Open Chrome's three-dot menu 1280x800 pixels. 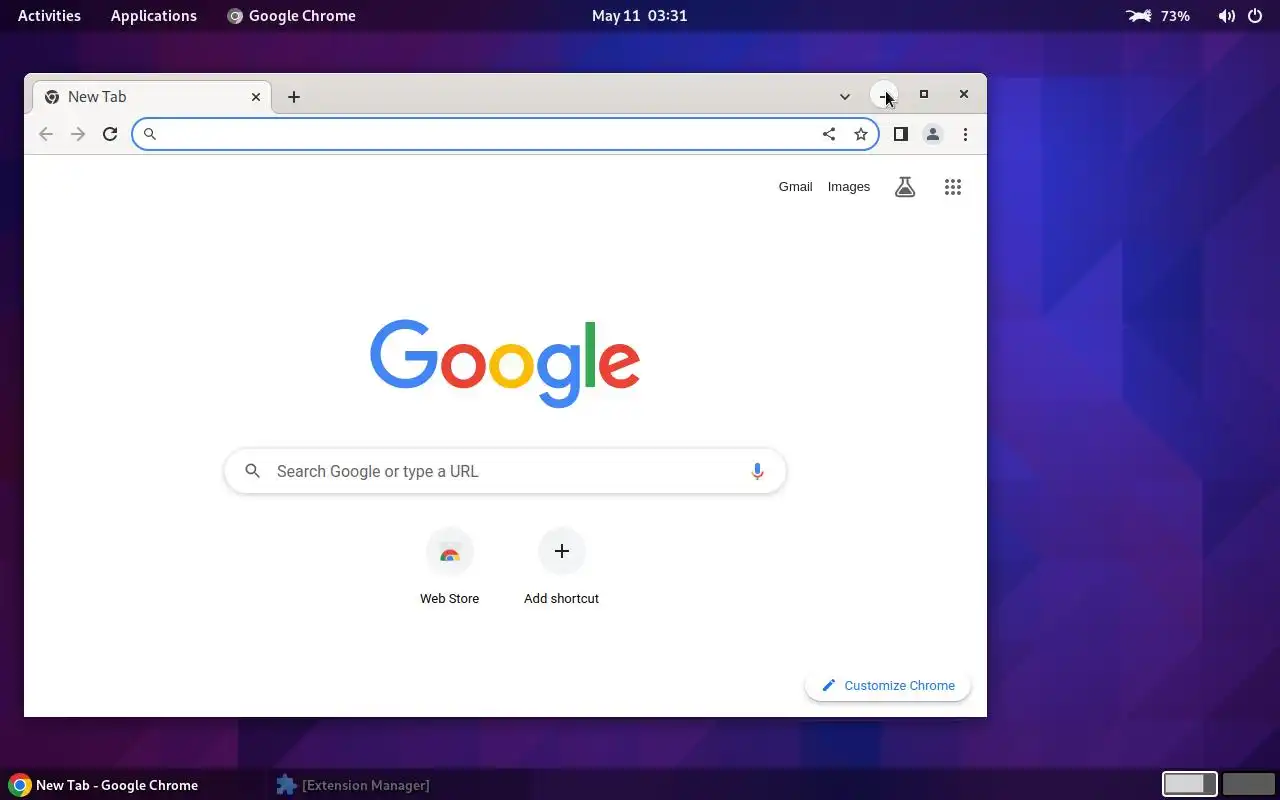tap(965, 134)
